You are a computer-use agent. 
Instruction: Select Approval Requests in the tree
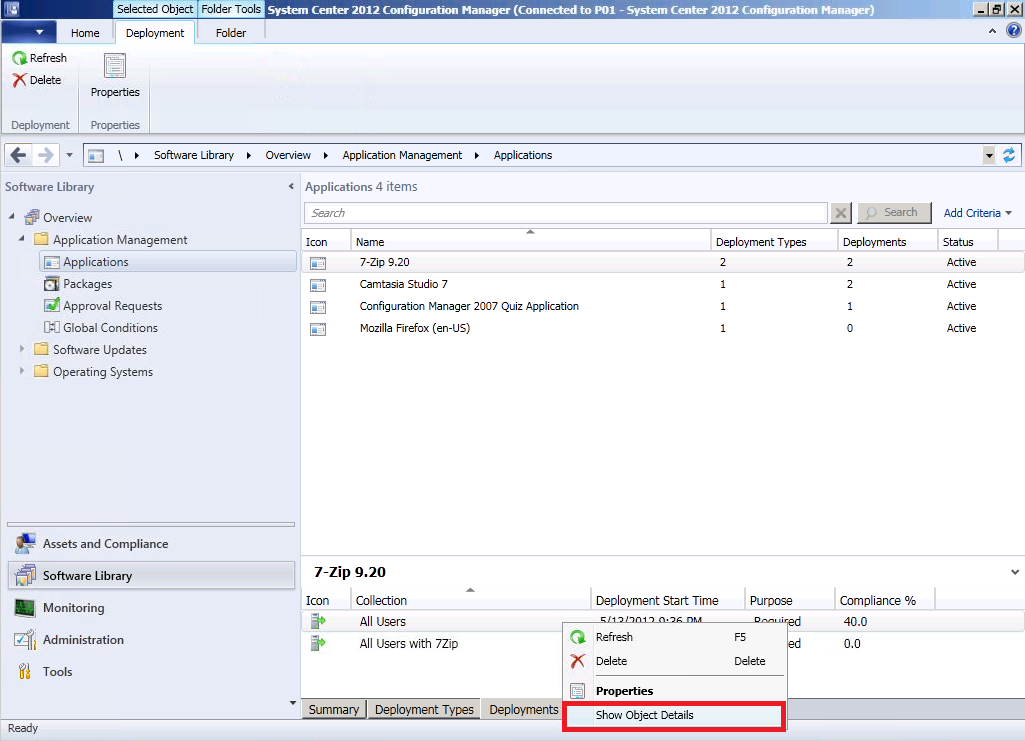(x=112, y=306)
